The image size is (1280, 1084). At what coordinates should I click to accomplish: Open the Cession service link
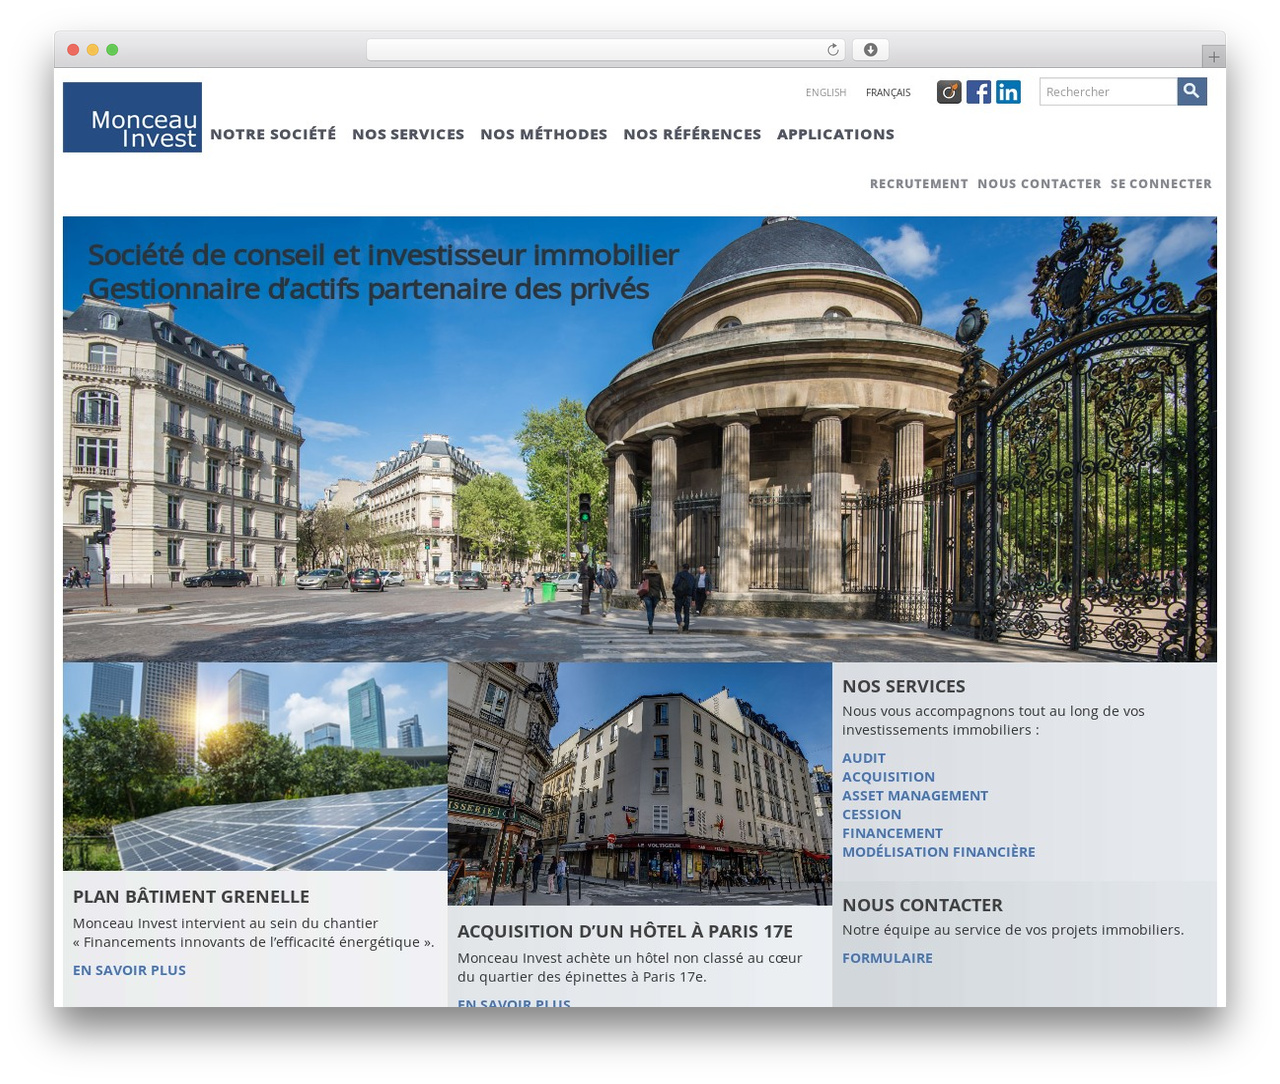tap(871, 815)
